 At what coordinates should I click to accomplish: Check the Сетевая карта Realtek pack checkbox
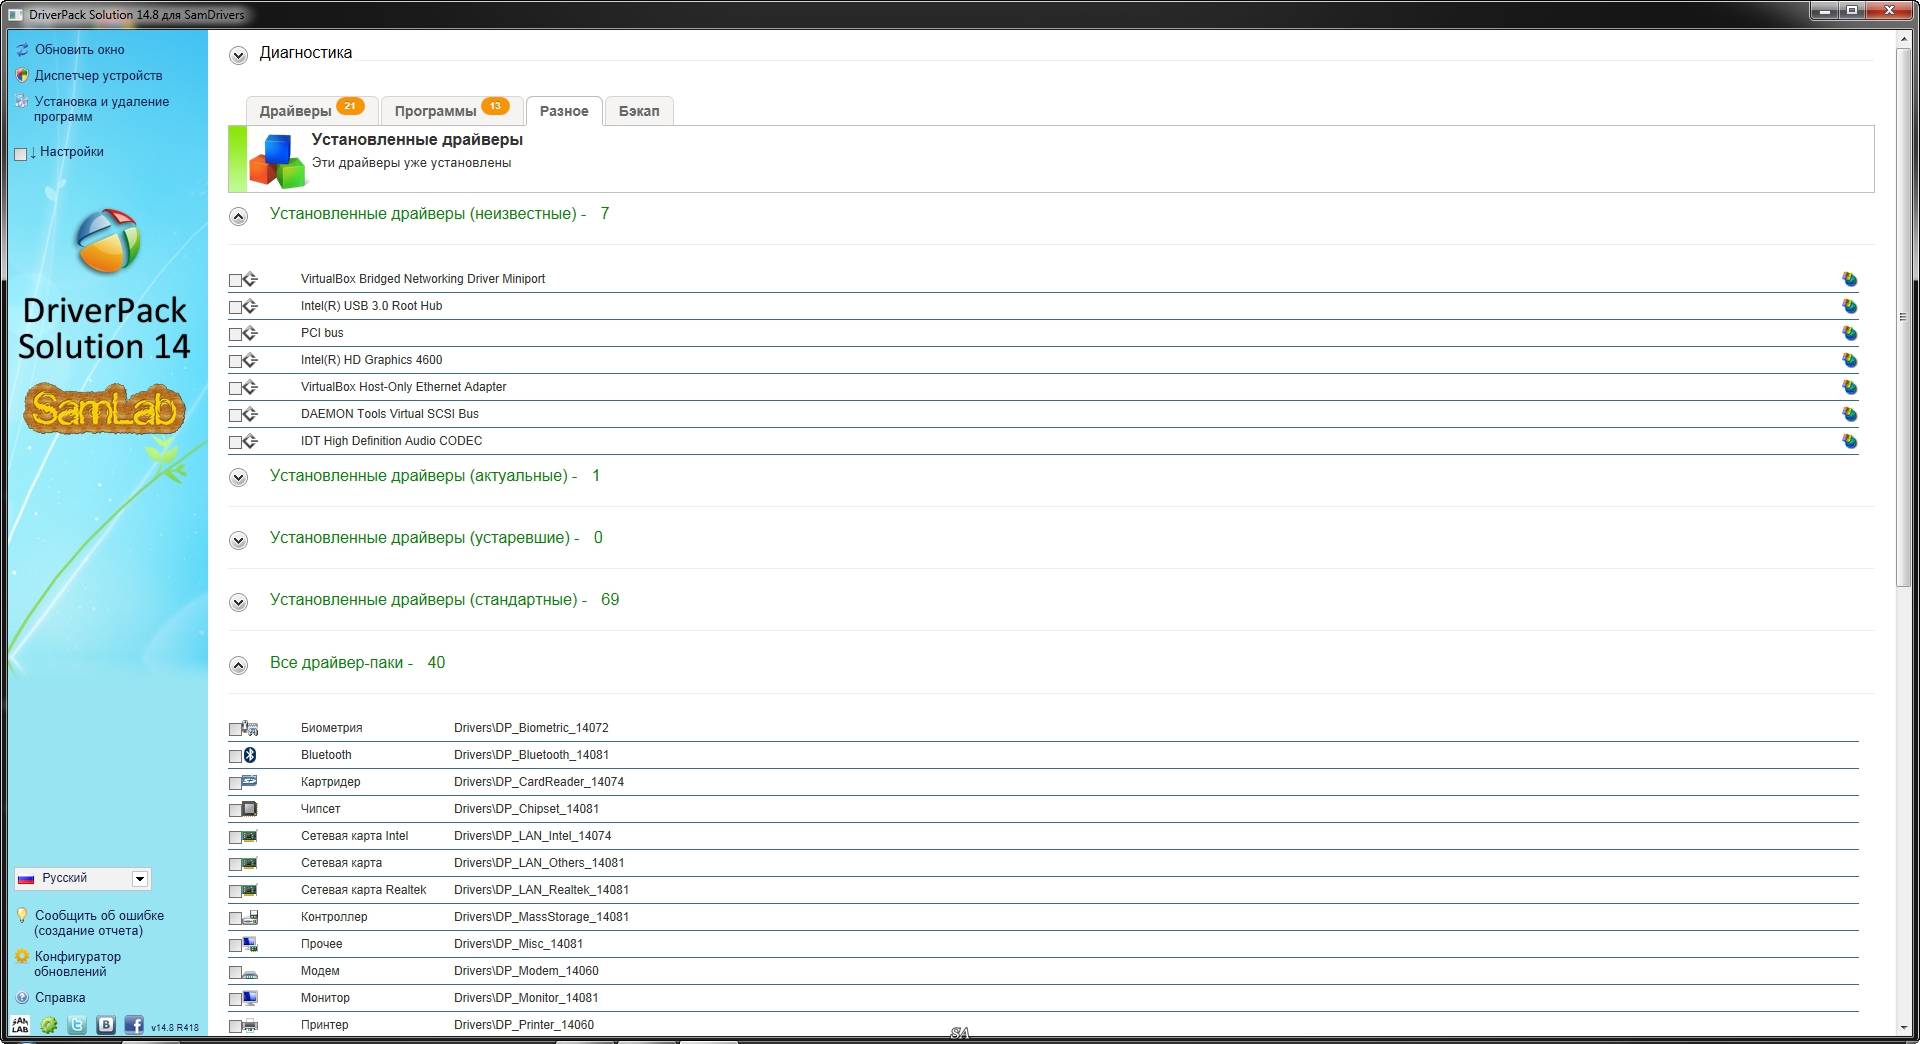[235, 892]
